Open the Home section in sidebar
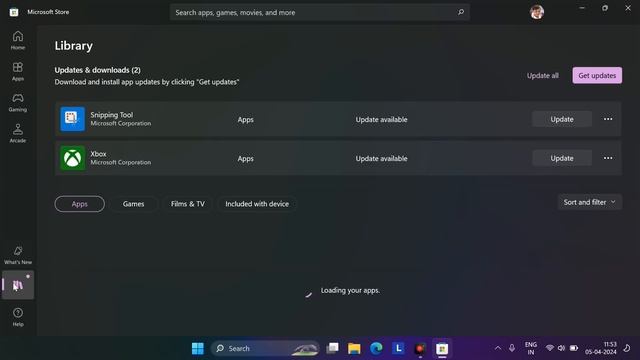Screen dimensions: 640x360 click(x=18, y=40)
